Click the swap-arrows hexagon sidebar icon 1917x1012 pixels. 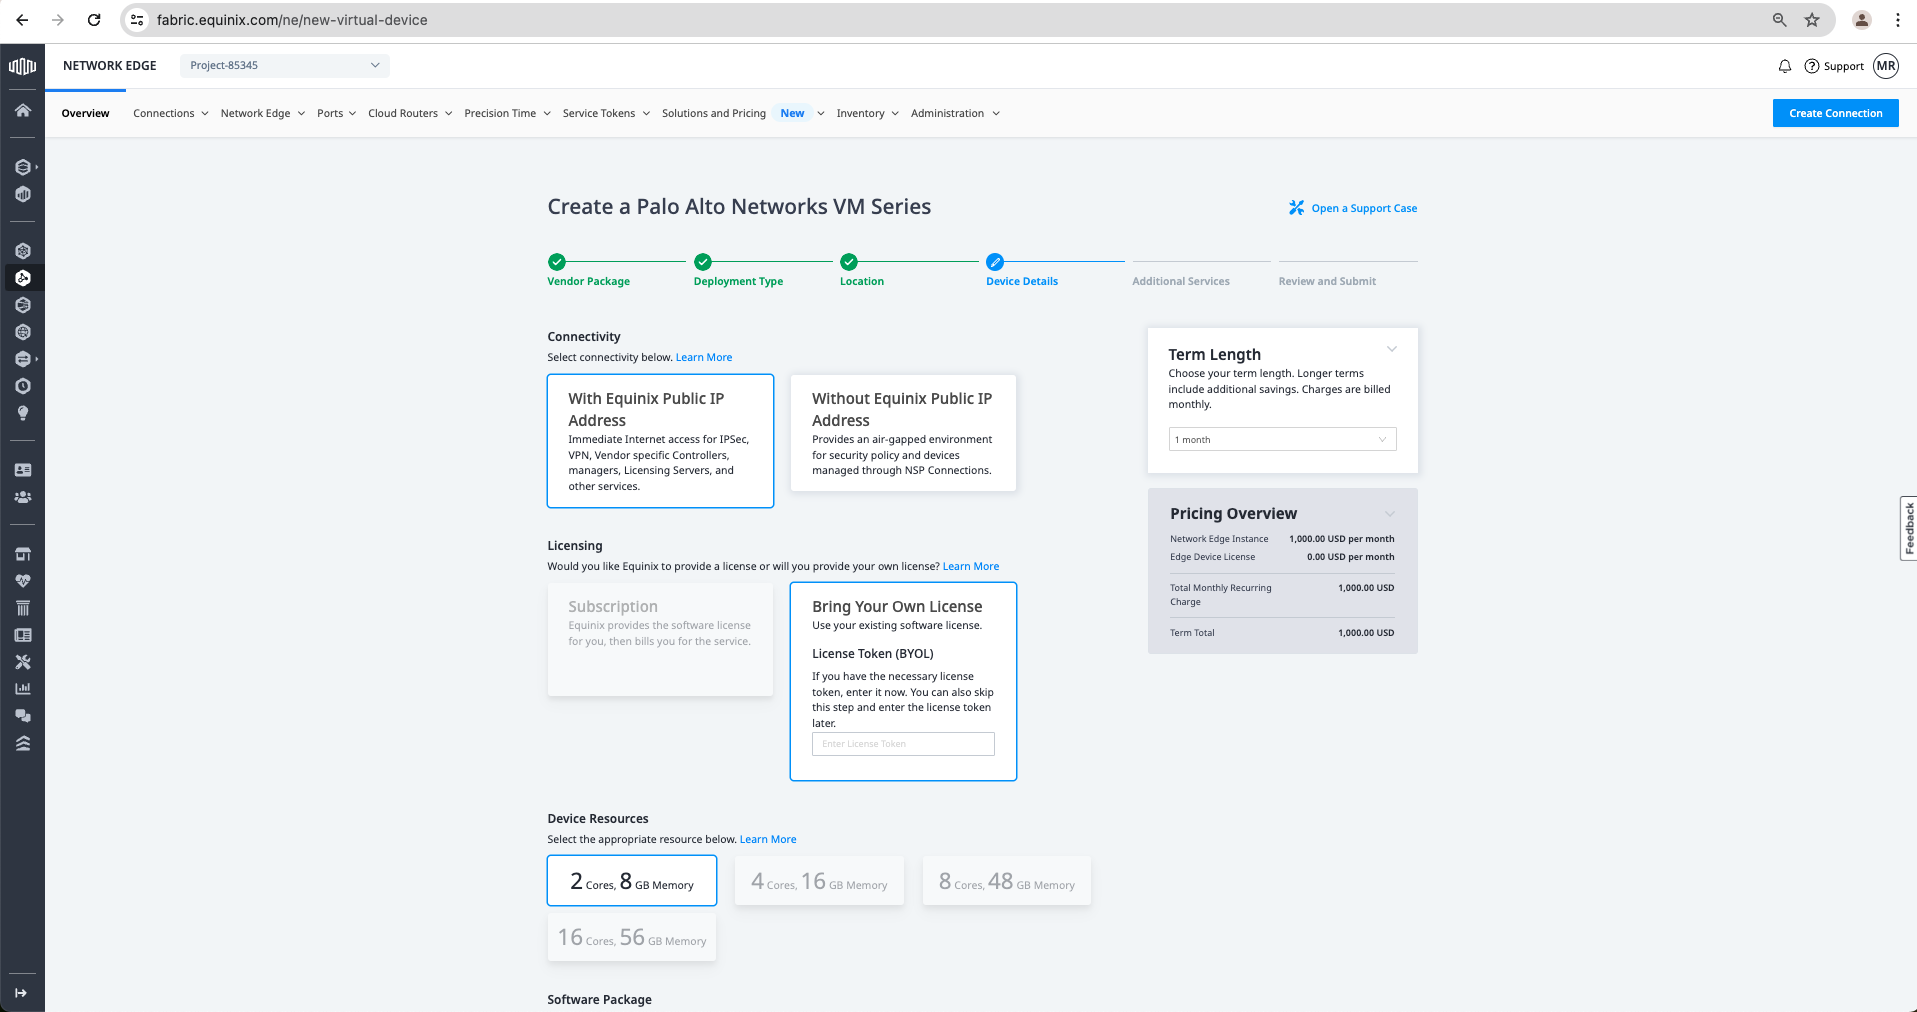point(23,359)
